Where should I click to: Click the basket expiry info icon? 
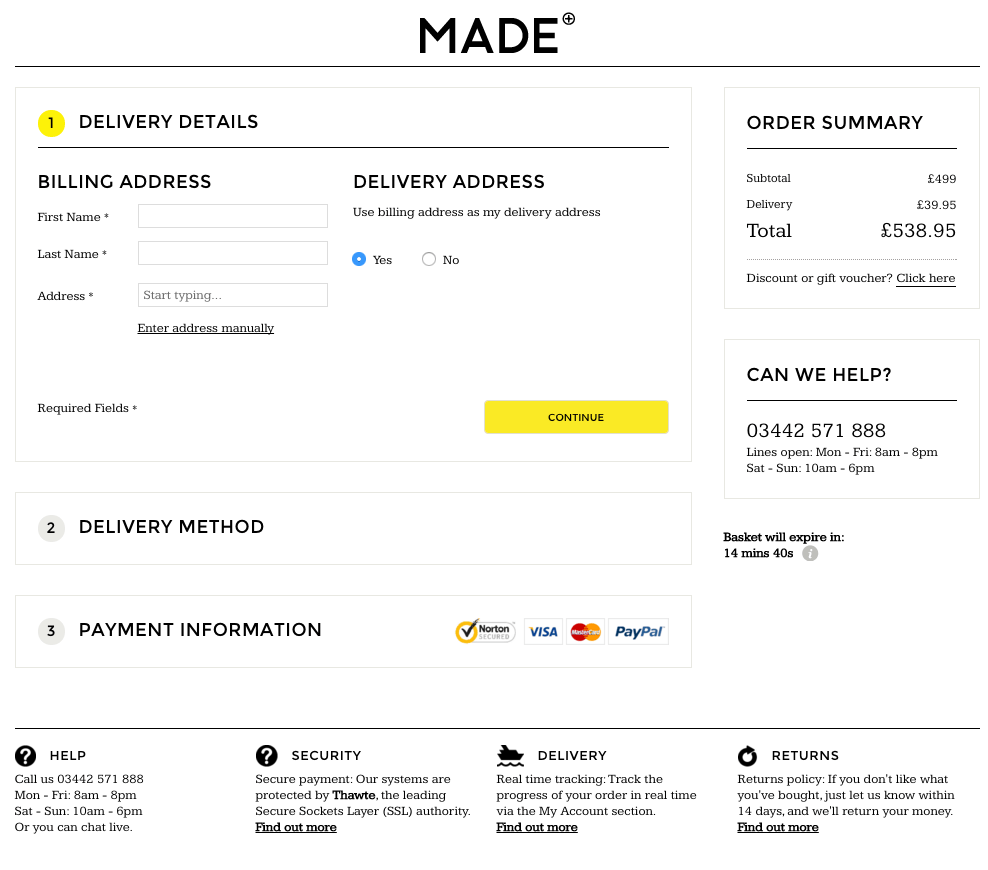pos(810,553)
